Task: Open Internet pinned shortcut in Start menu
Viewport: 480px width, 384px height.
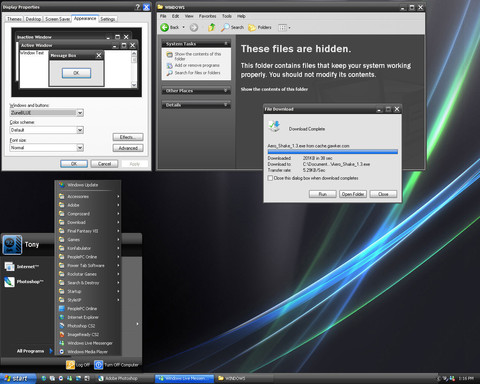Action: [x=9, y=267]
